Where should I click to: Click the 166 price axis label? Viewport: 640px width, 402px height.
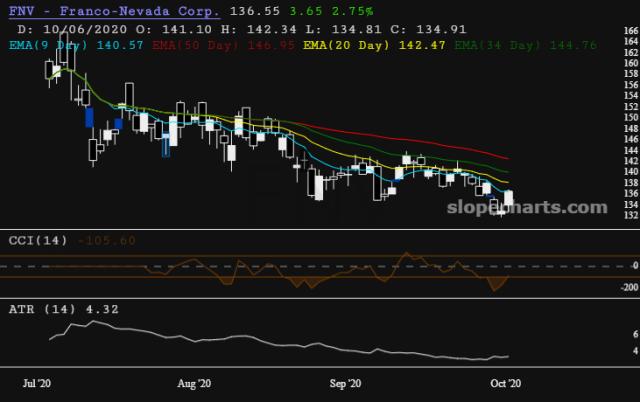[631, 32]
